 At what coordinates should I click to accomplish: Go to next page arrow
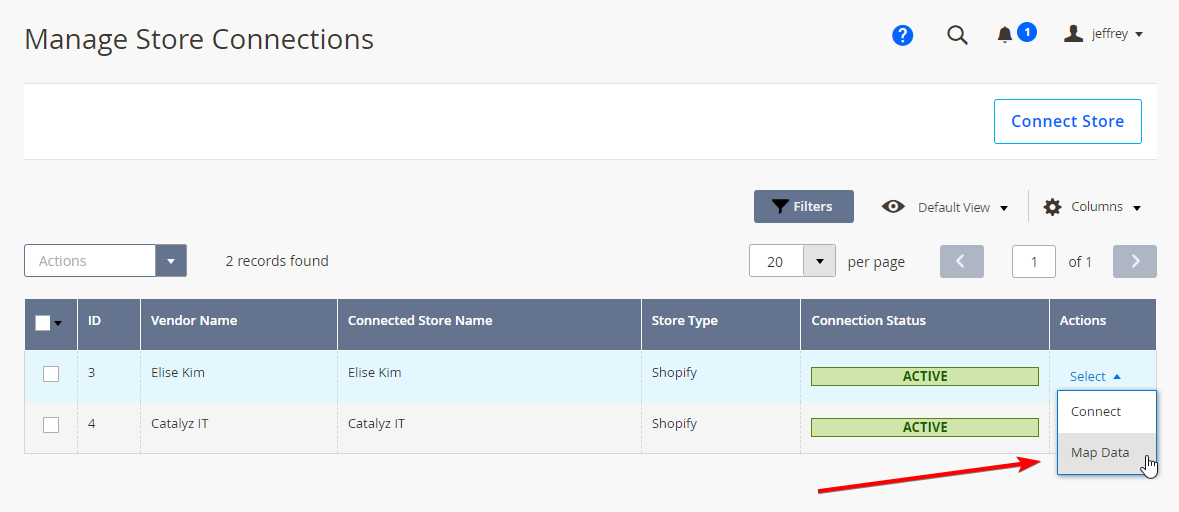pyautogui.click(x=1135, y=261)
